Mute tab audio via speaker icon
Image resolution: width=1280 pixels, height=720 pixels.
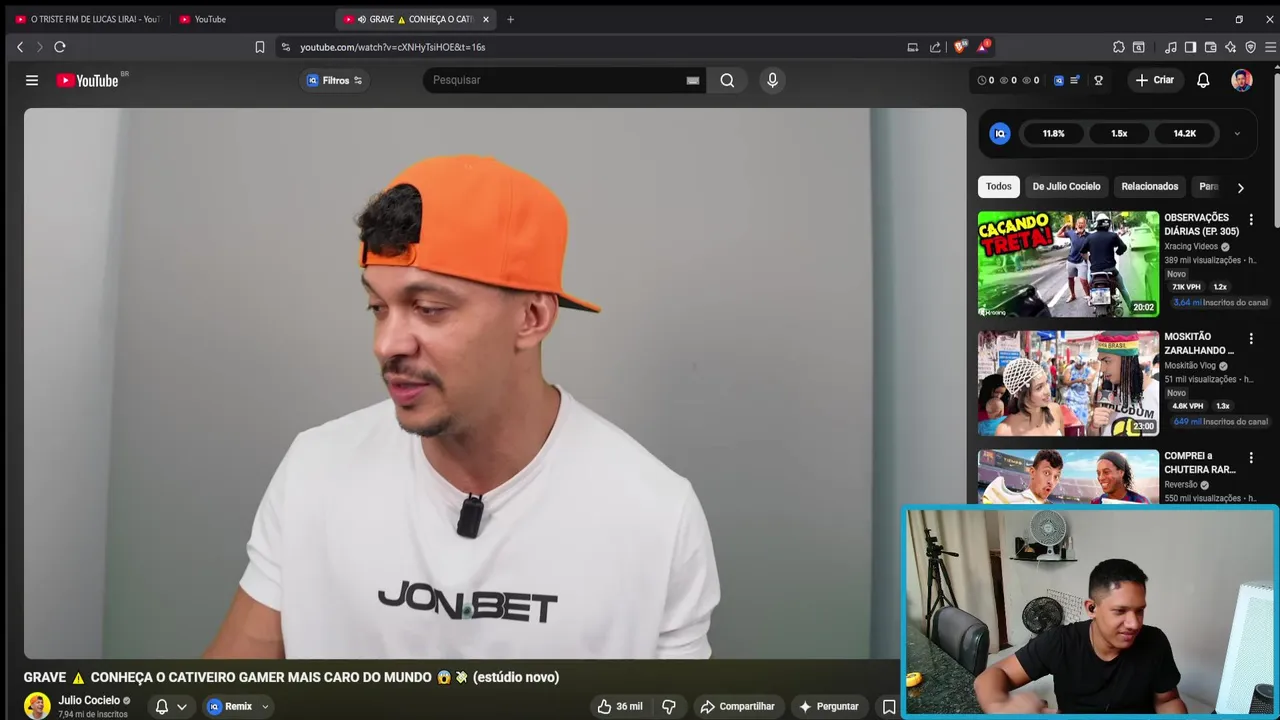[x=361, y=19]
